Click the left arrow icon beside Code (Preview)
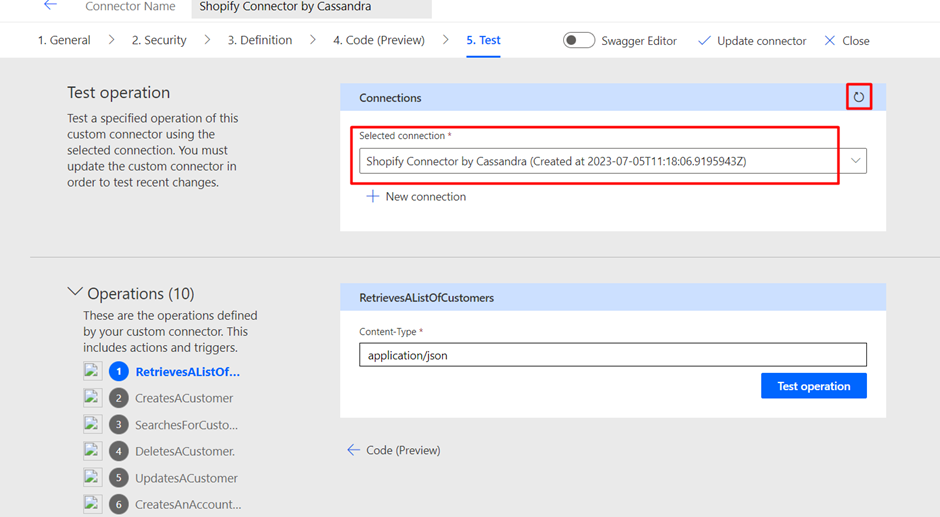The width and height of the screenshot is (940, 517). pos(353,450)
